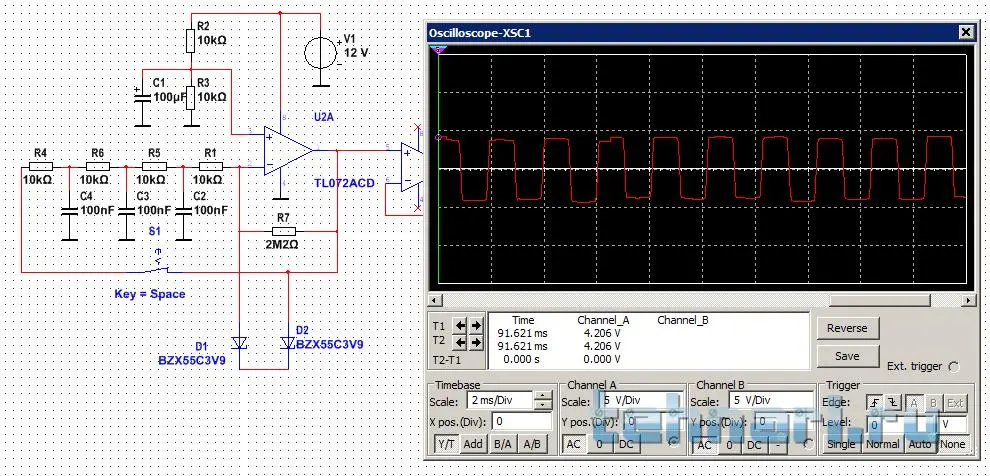Viewport: 990px width, 476px height.
Task: Click the Channel A Y pos field
Action: point(653,422)
